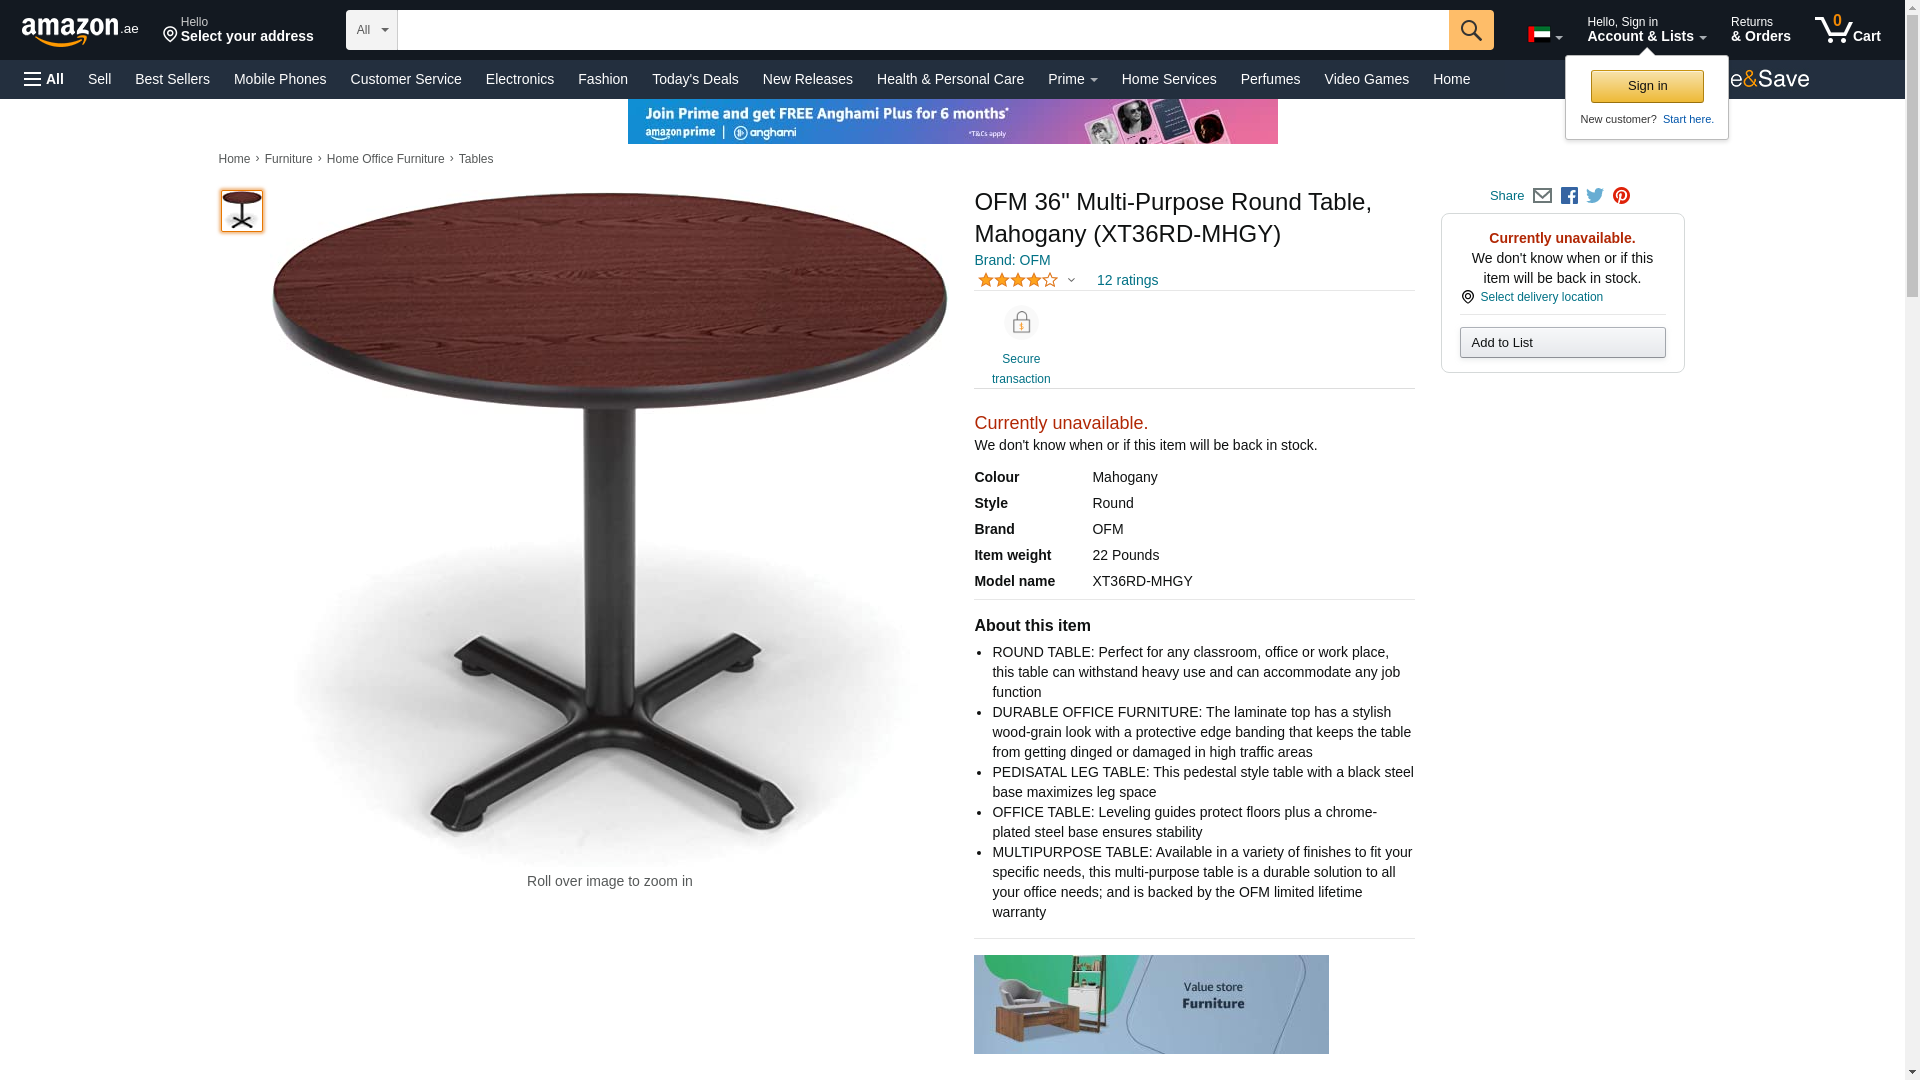Open the All hamburger menu

tap(44, 79)
